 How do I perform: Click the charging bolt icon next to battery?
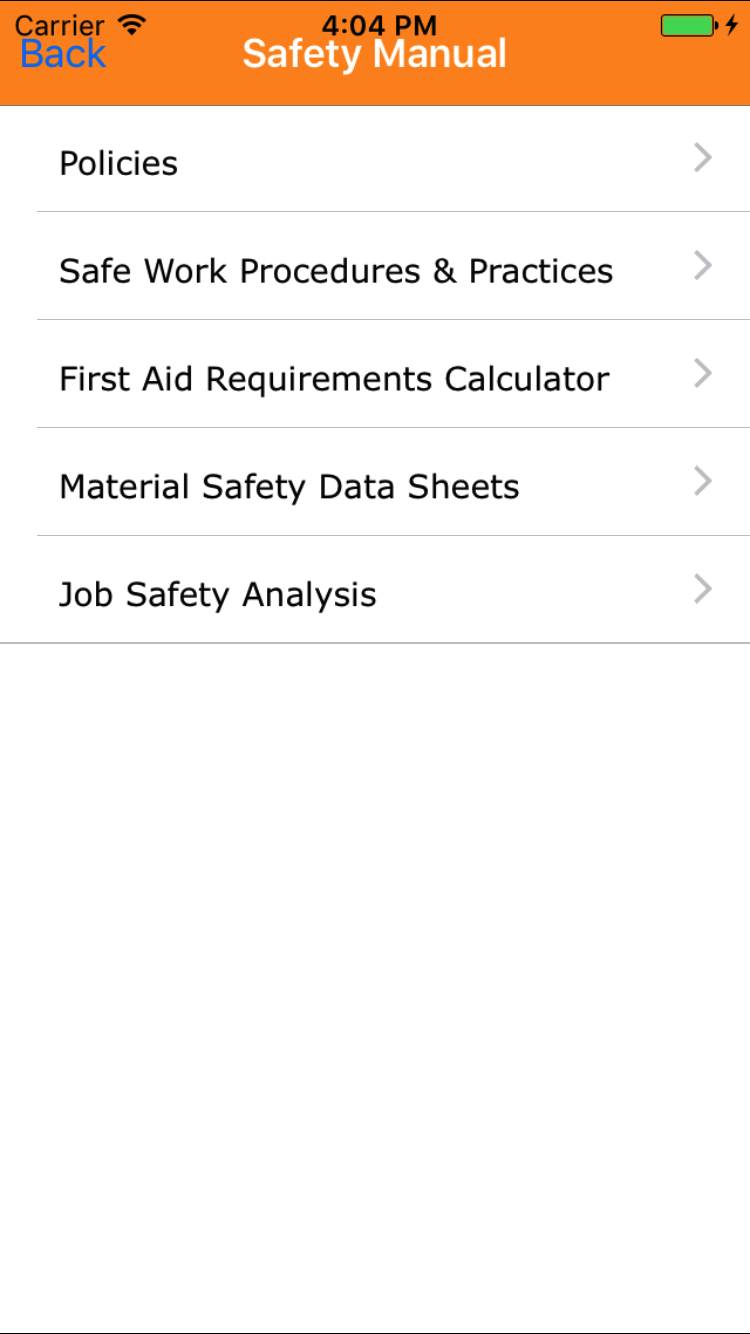click(x=732, y=25)
